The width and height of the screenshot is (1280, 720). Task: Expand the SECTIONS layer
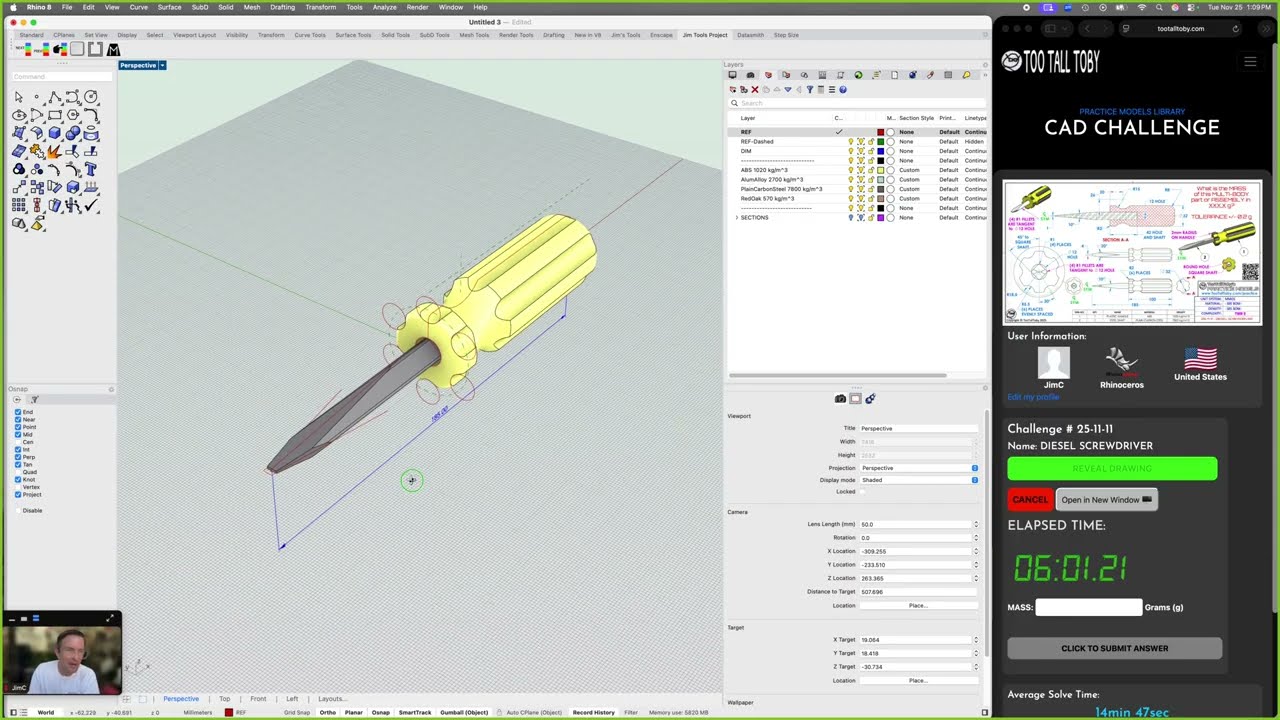[737, 217]
